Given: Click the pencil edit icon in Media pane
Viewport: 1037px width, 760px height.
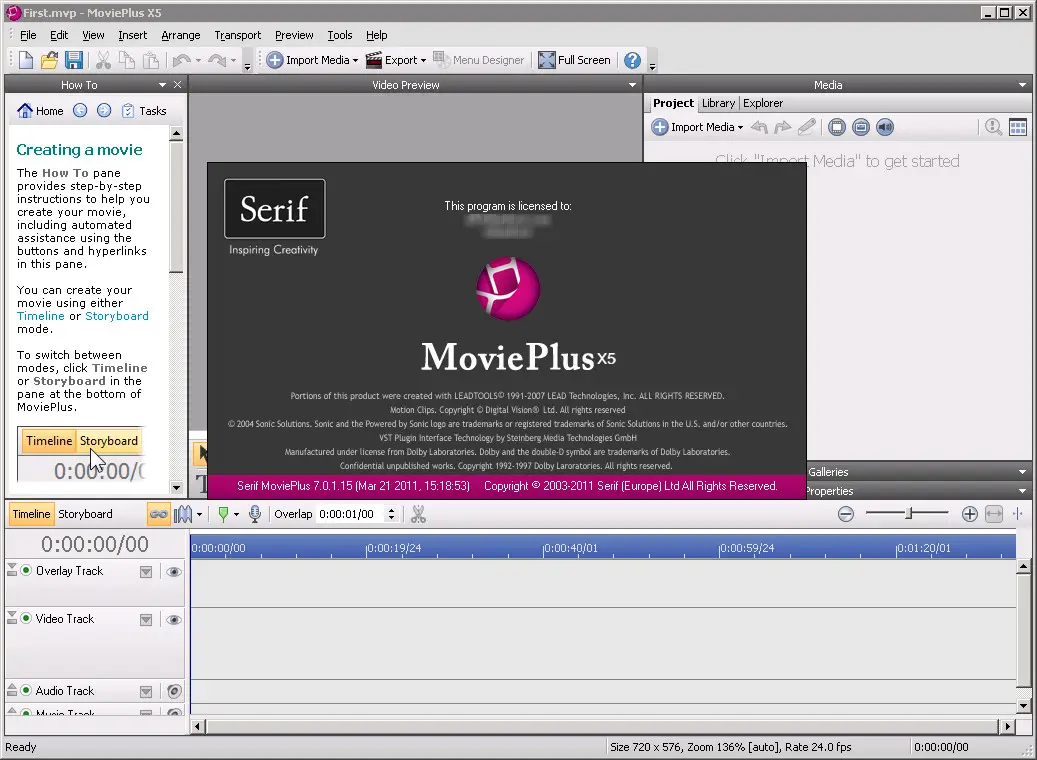Looking at the screenshot, I should coord(806,127).
